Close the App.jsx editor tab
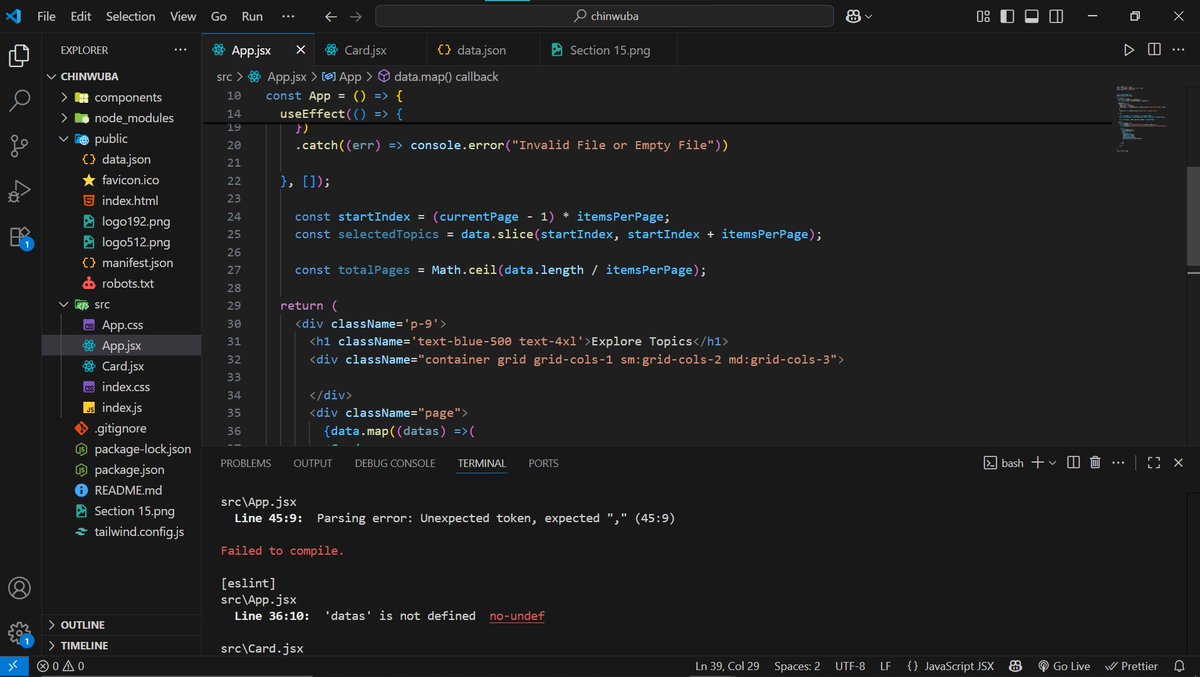Viewport: 1200px width, 677px height. point(300,50)
